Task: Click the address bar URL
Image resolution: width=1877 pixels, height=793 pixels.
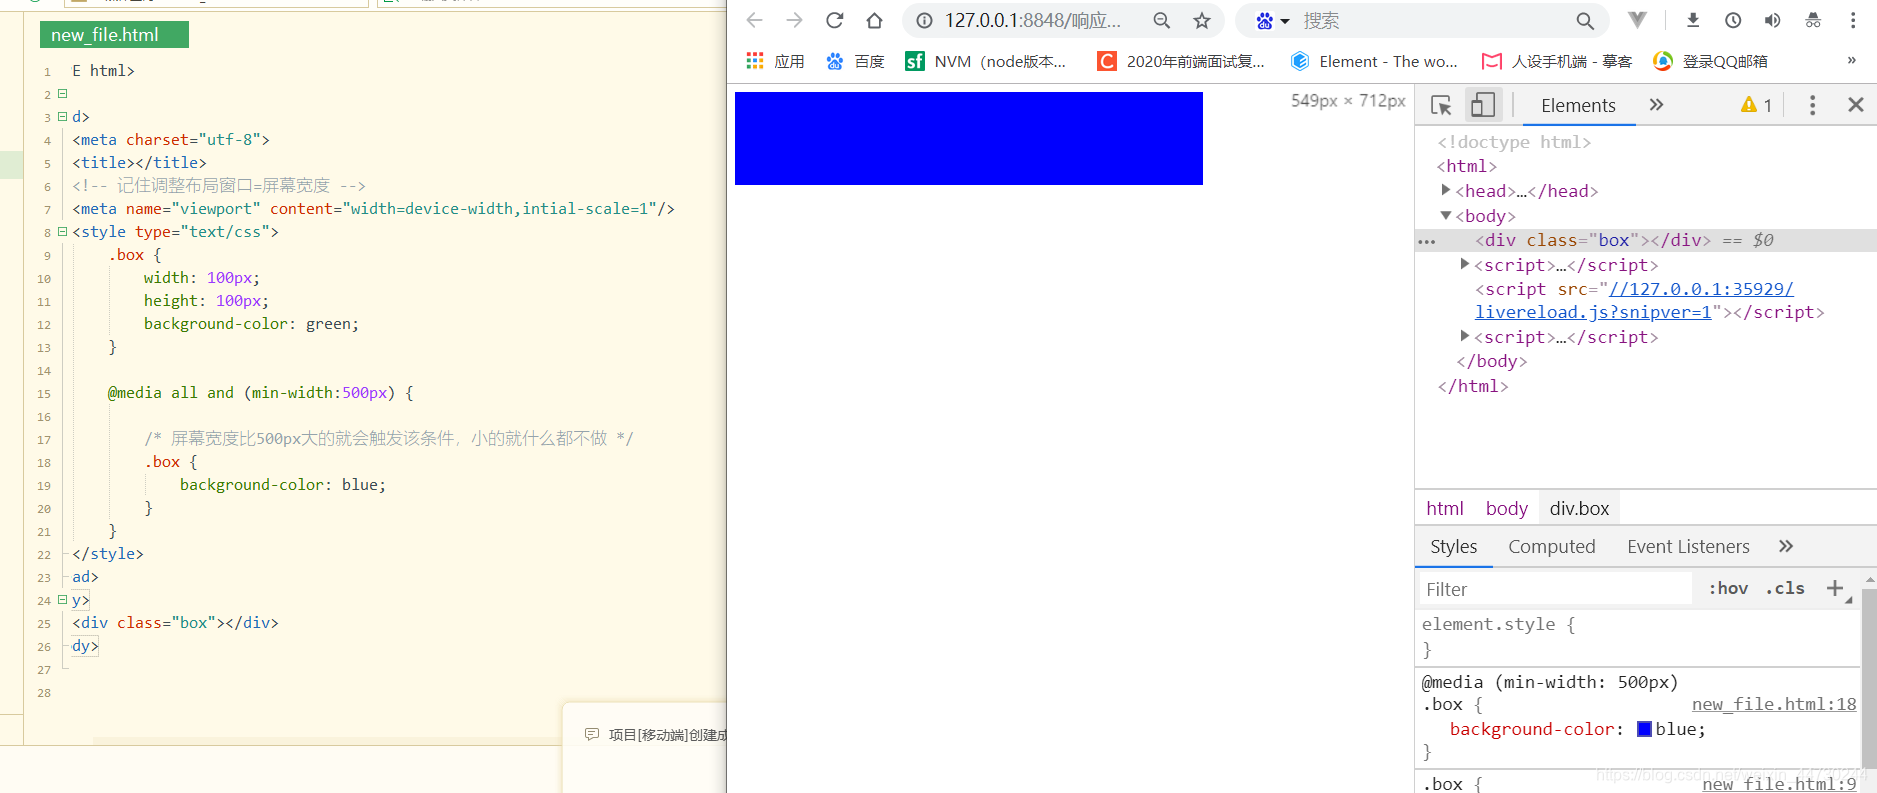Action: tap(1032, 20)
